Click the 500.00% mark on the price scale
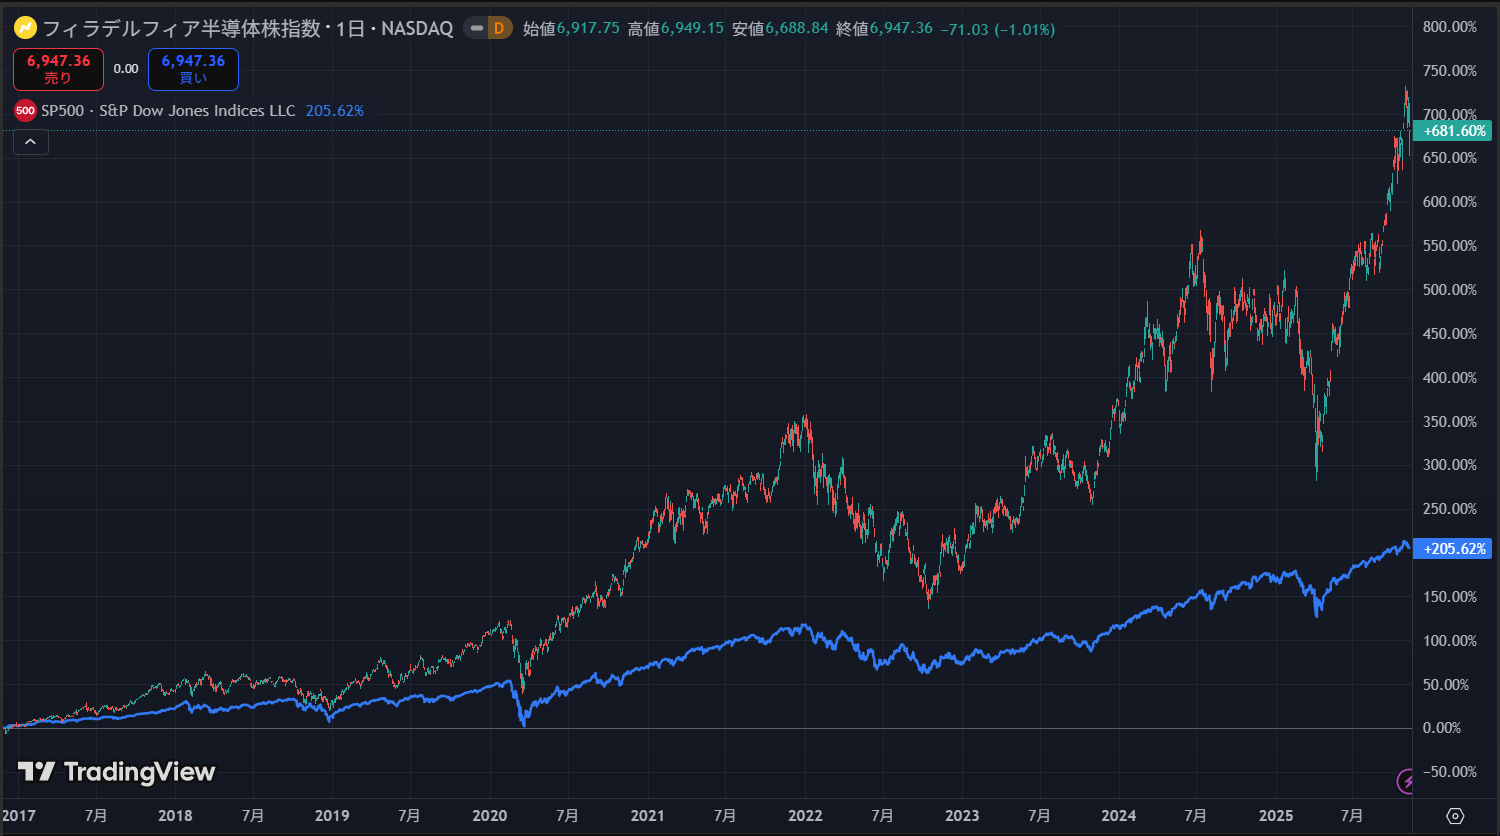The image size is (1500, 836). (x=1449, y=290)
